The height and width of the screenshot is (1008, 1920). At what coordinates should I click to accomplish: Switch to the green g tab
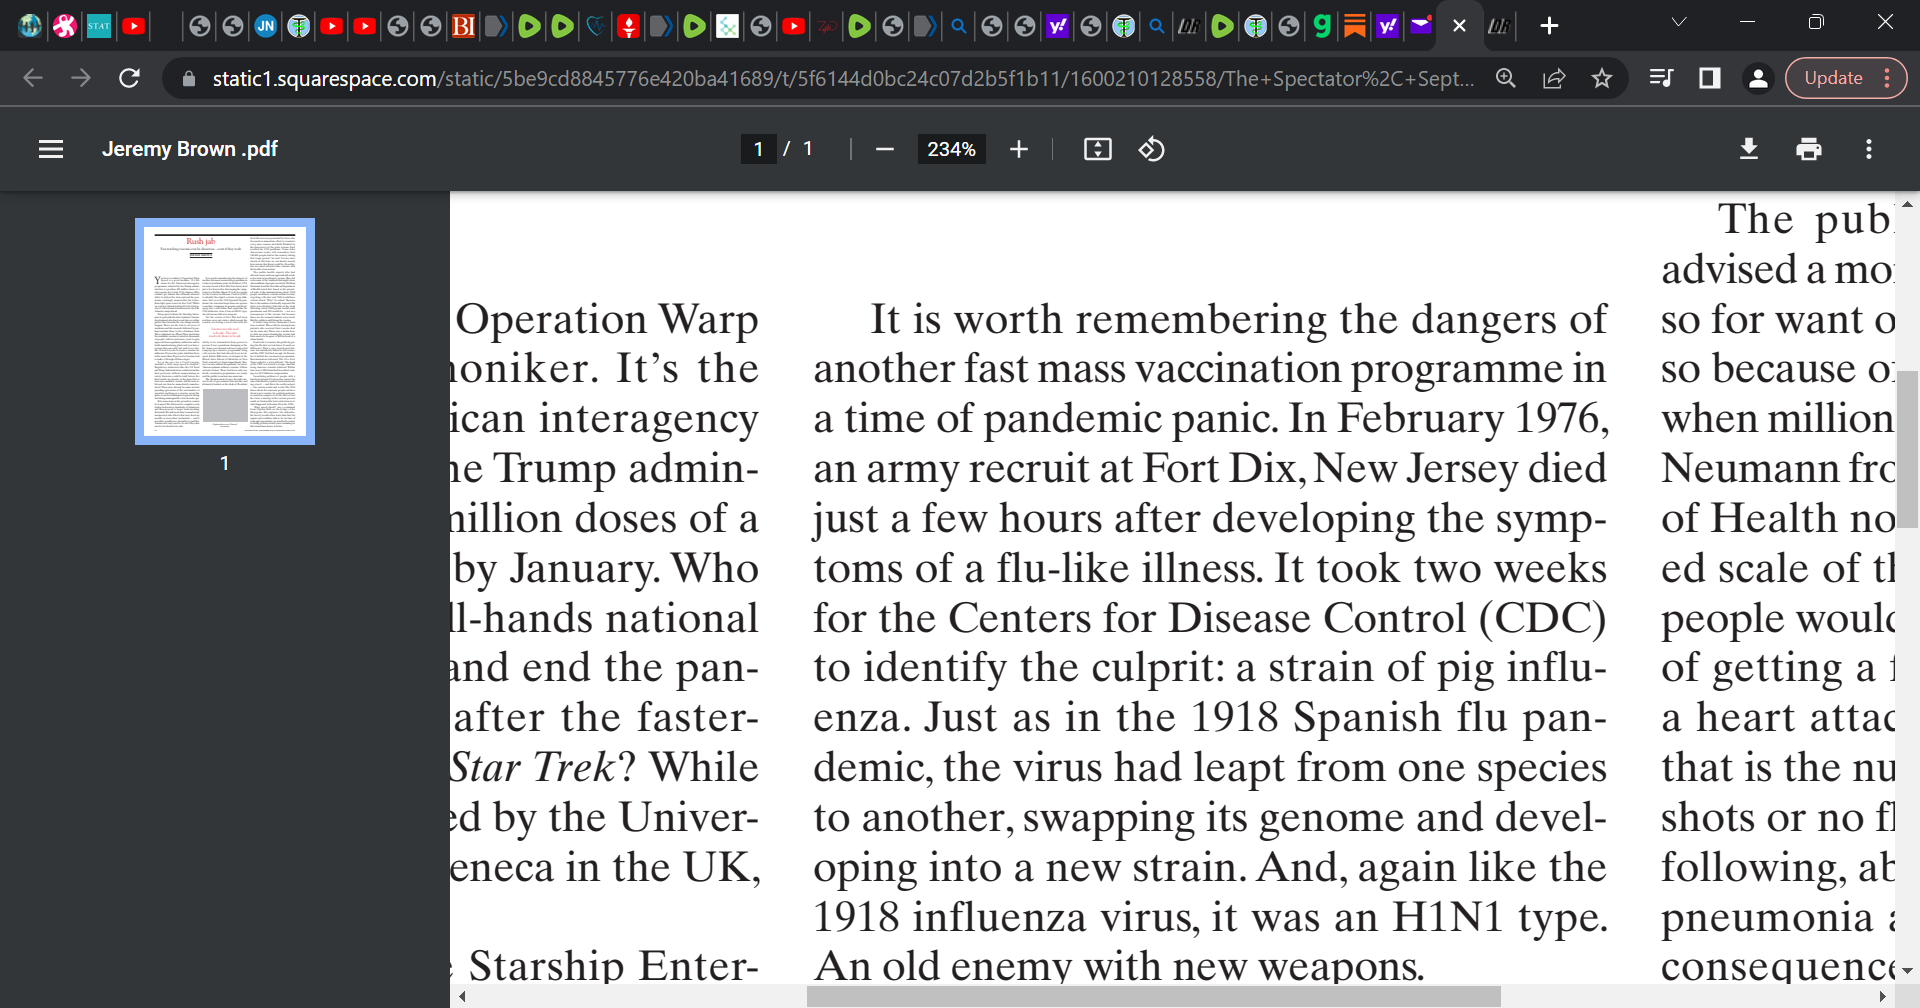pyautogui.click(x=1322, y=26)
